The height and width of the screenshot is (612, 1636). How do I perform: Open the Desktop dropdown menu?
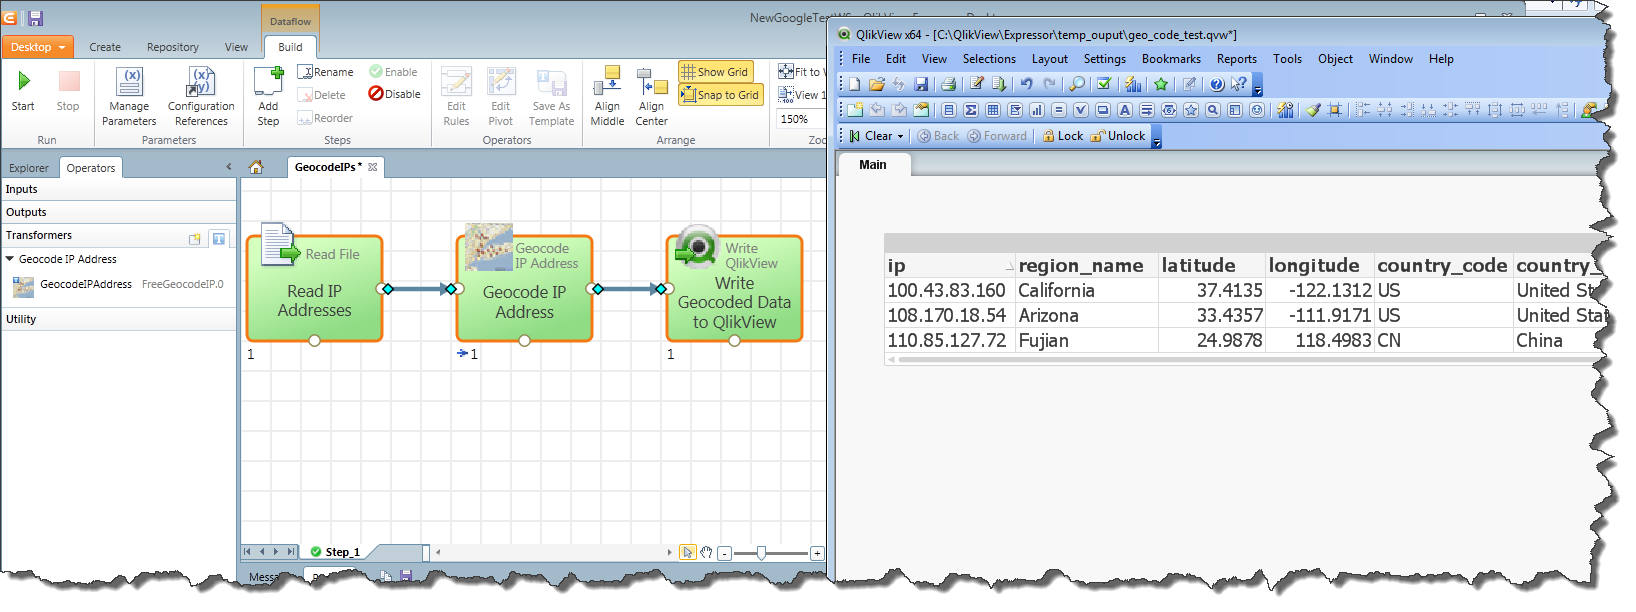pyautogui.click(x=37, y=47)
